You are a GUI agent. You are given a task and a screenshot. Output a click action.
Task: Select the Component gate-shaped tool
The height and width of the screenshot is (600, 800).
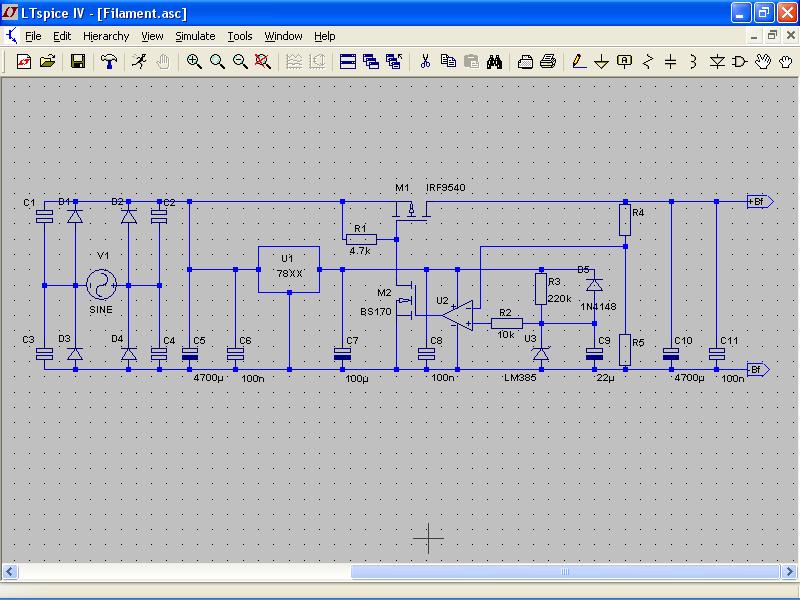click(739, 62)
